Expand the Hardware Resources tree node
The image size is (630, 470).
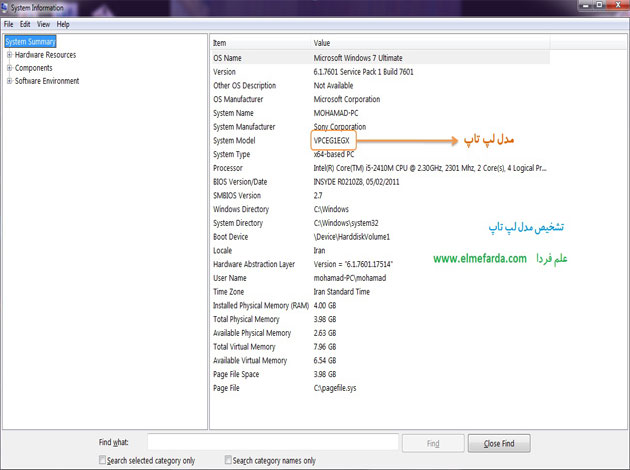coord(9,55)
